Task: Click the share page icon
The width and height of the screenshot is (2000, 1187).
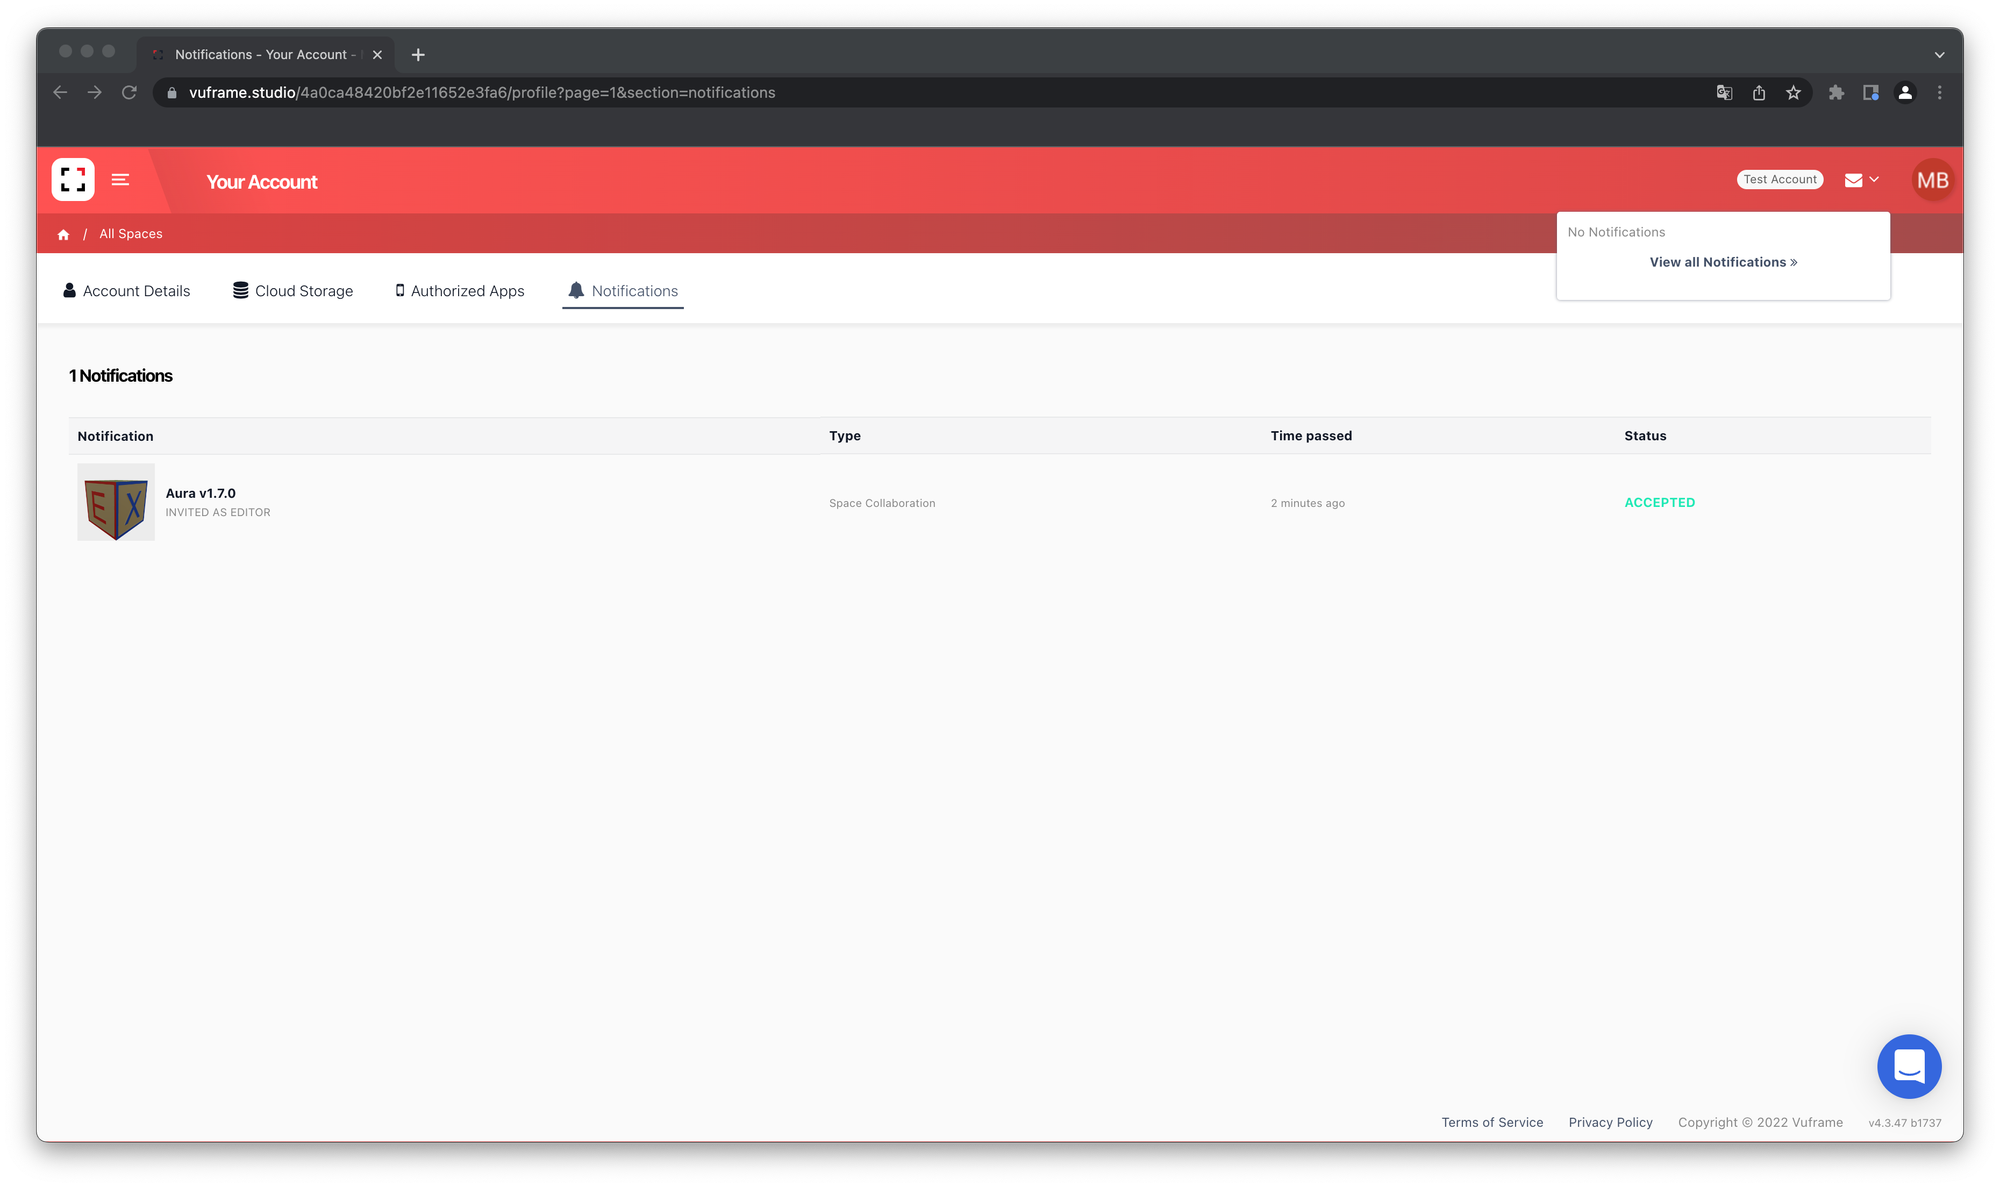Action: click(x=1759, y=92)
